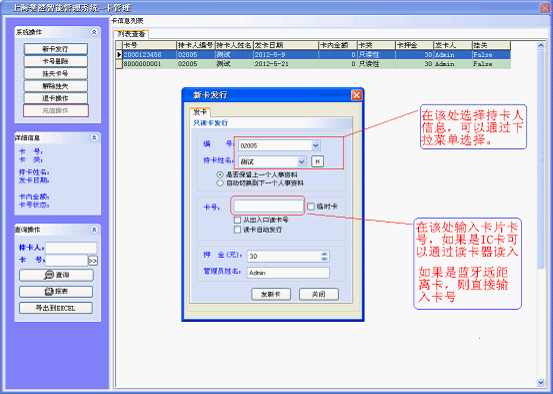The width and height of the screenshot is (553, 394).
Task: Click the 卡号 input field in the dialog
Action: [268, 206]
